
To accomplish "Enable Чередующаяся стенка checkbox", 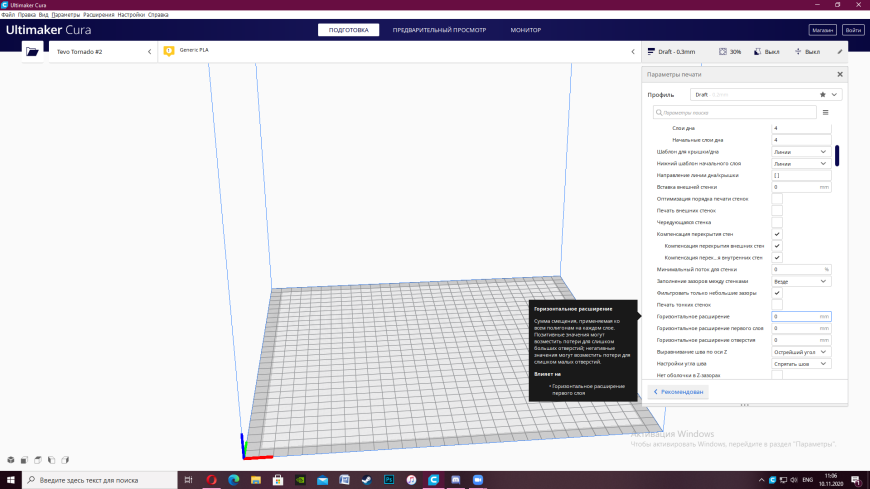I will (x=777, y=222).
